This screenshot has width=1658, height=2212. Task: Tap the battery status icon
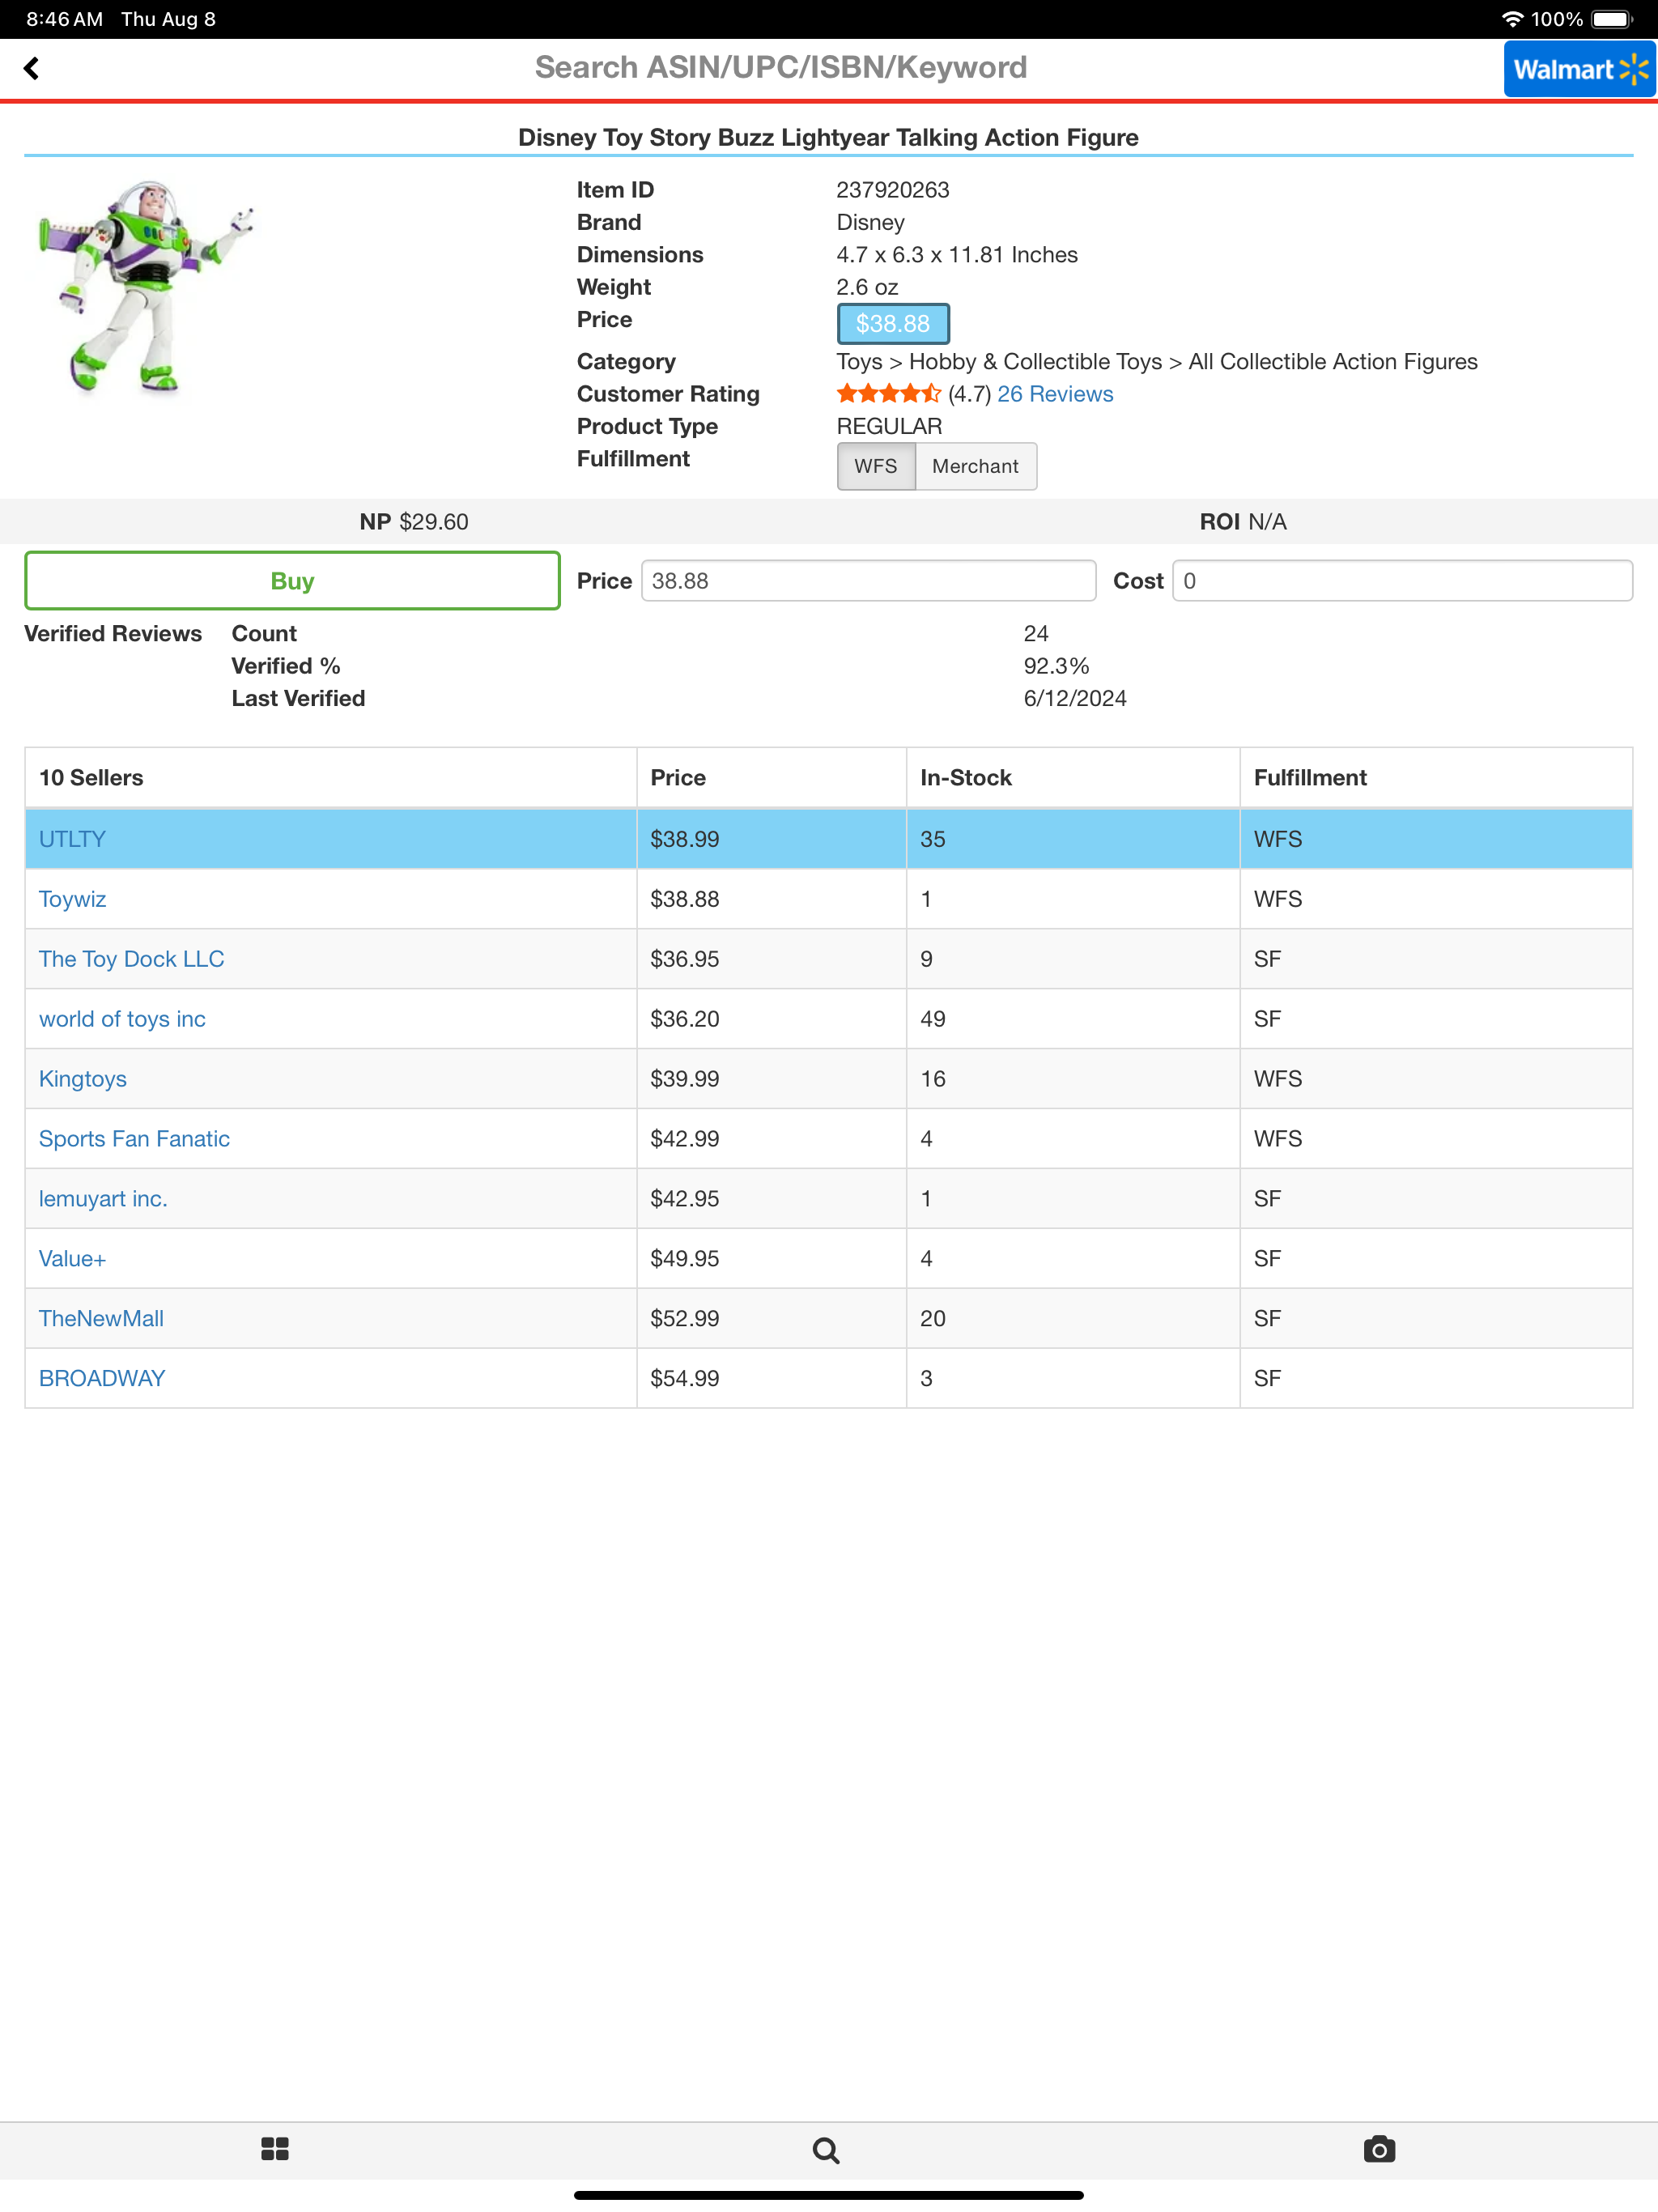click(1612, 19)
